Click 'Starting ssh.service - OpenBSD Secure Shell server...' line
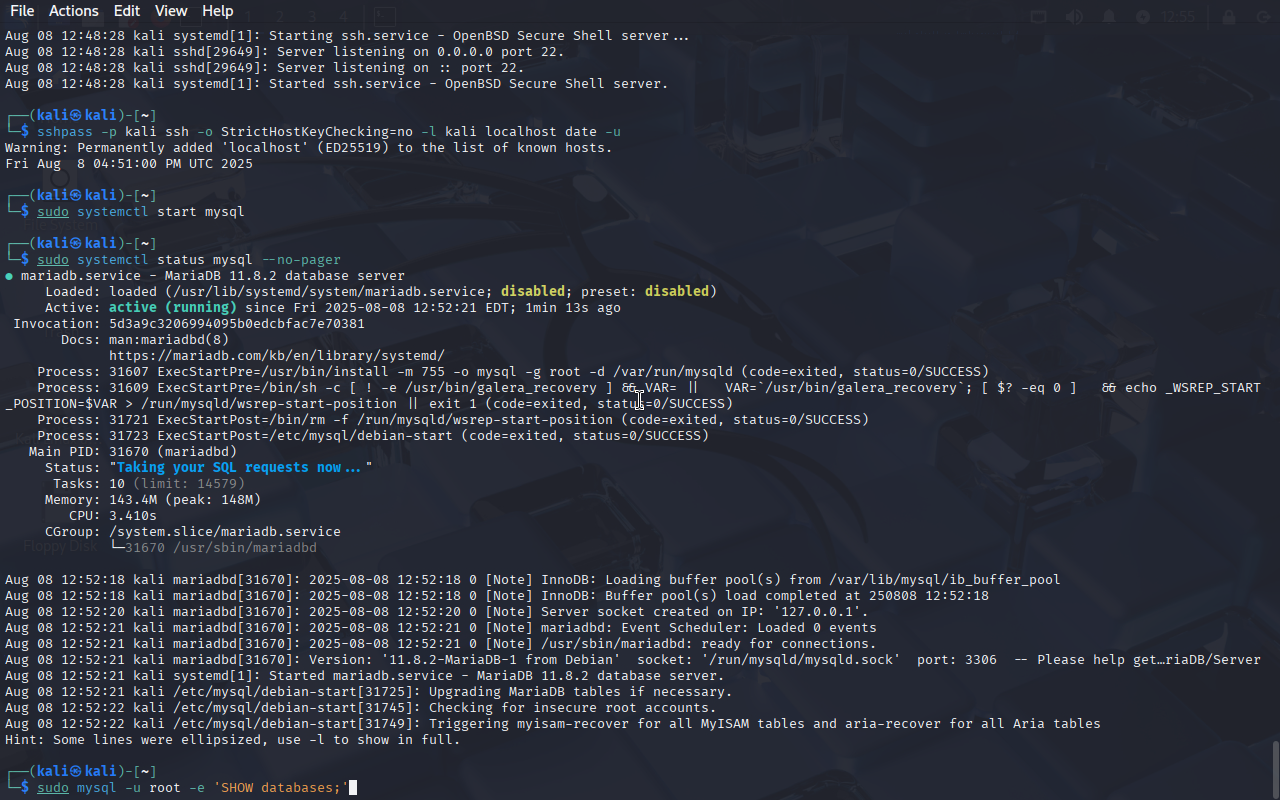The height and width of the screenshot is (800, 1280). (347, 35)
